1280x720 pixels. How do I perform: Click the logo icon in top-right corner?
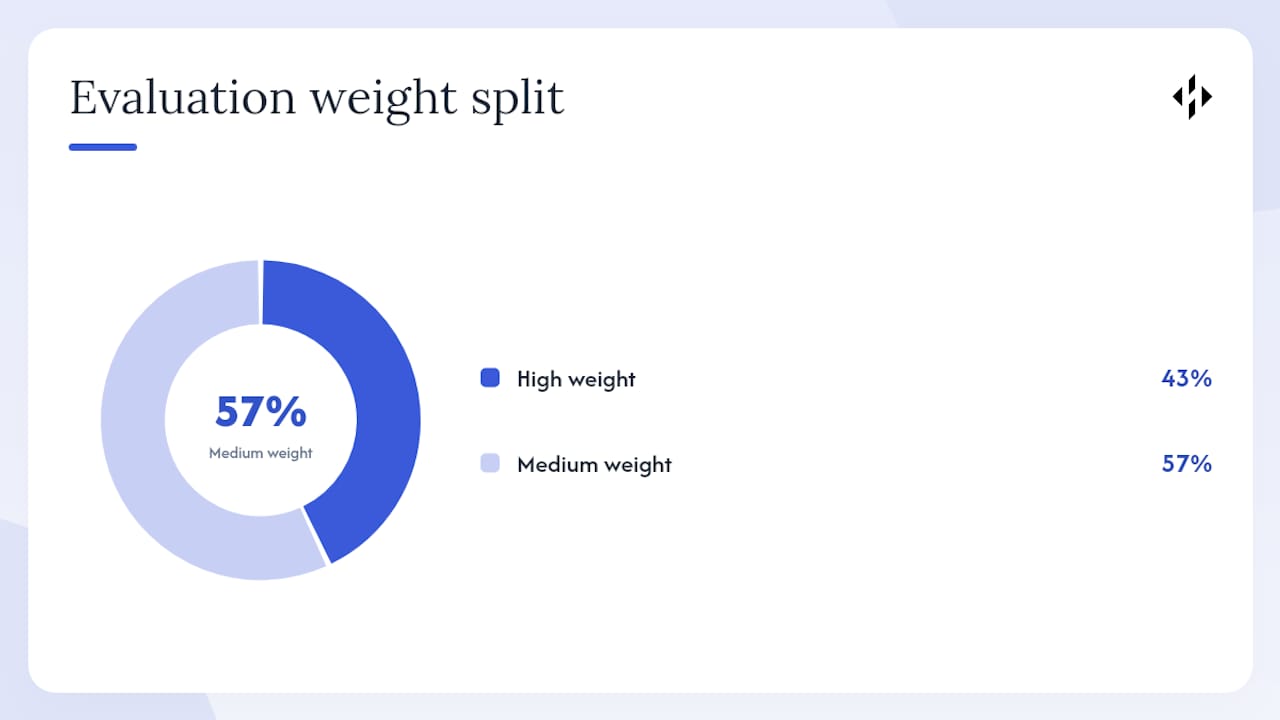[1192, 97]
